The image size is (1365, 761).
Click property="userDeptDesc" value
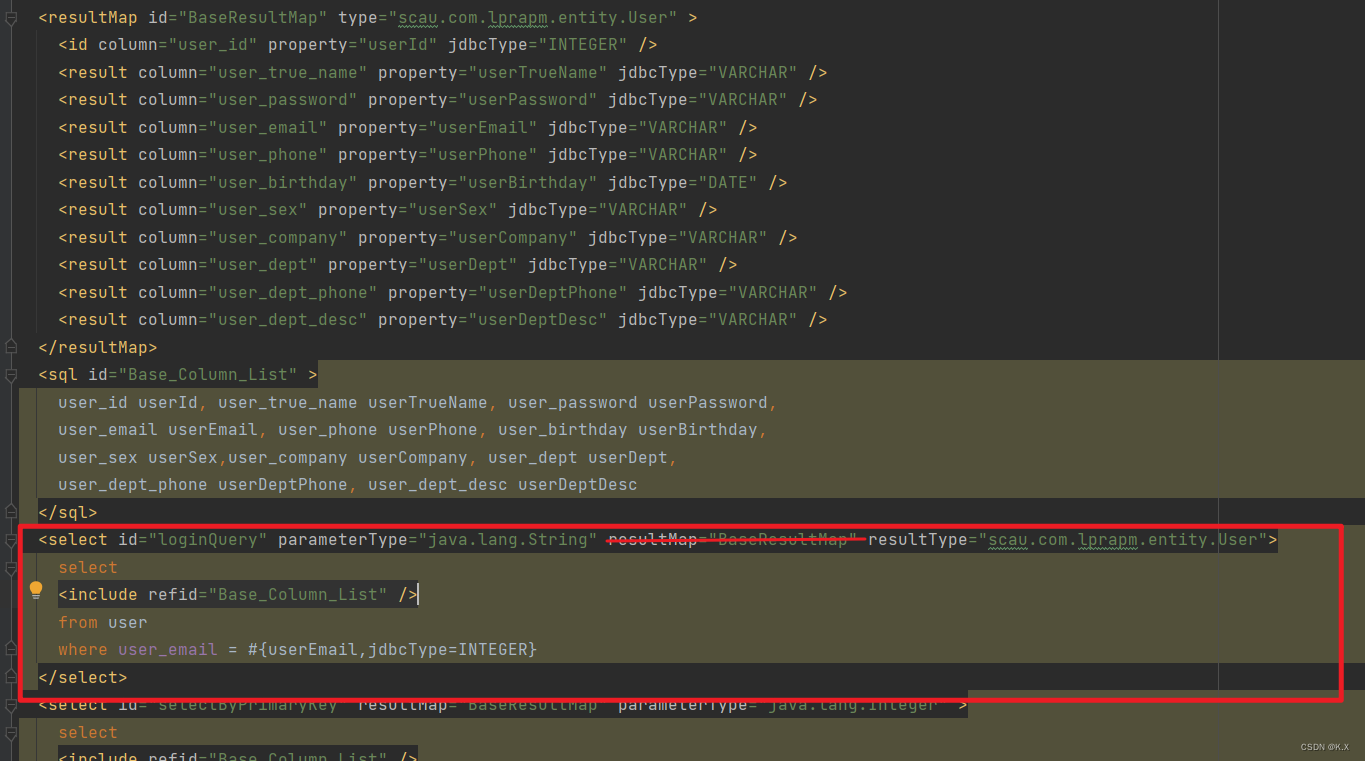[x=493, y=320]
